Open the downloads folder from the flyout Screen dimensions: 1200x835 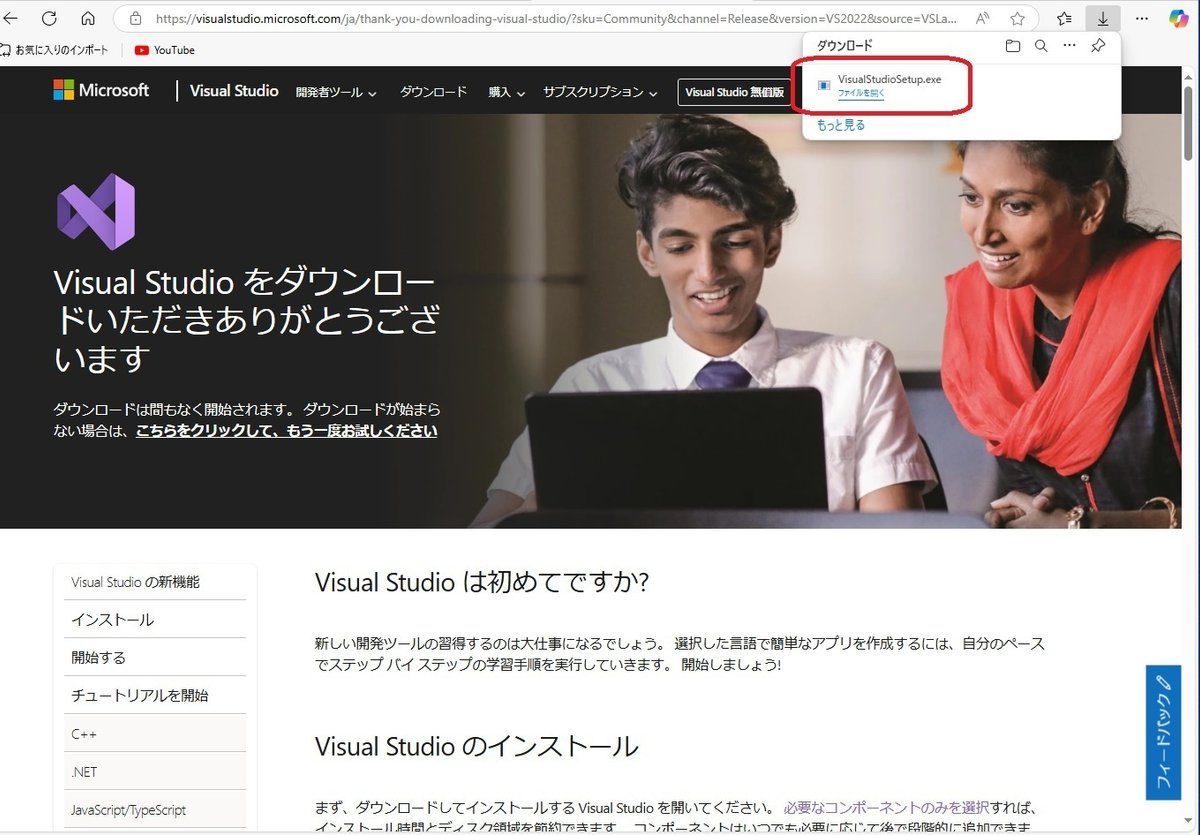[1013, 45]
